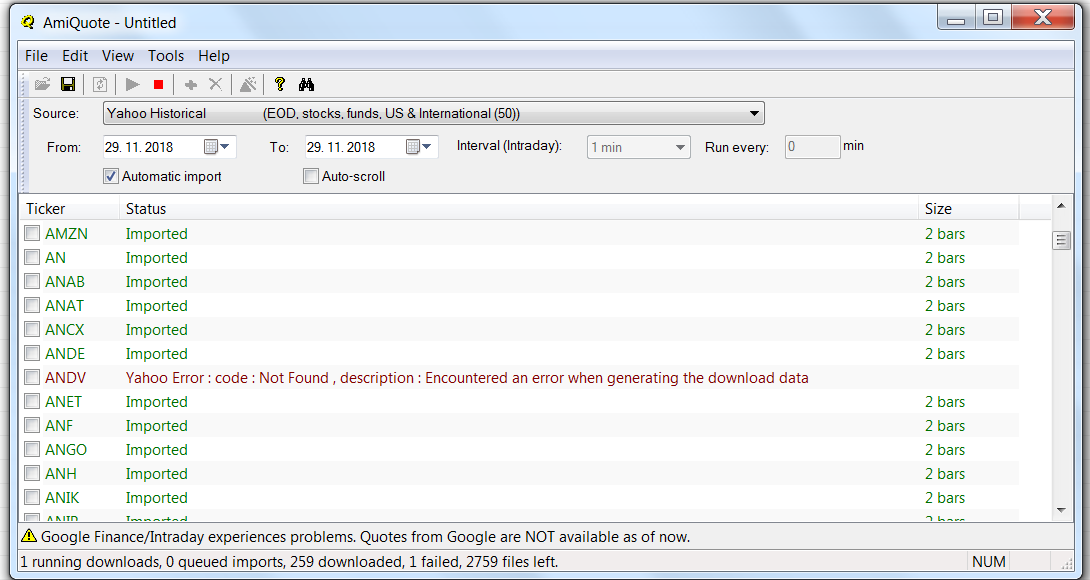This screenshot has width=1090, height=580.
Task: Enable the Auto-scroll checkbox
Action: 311,176
